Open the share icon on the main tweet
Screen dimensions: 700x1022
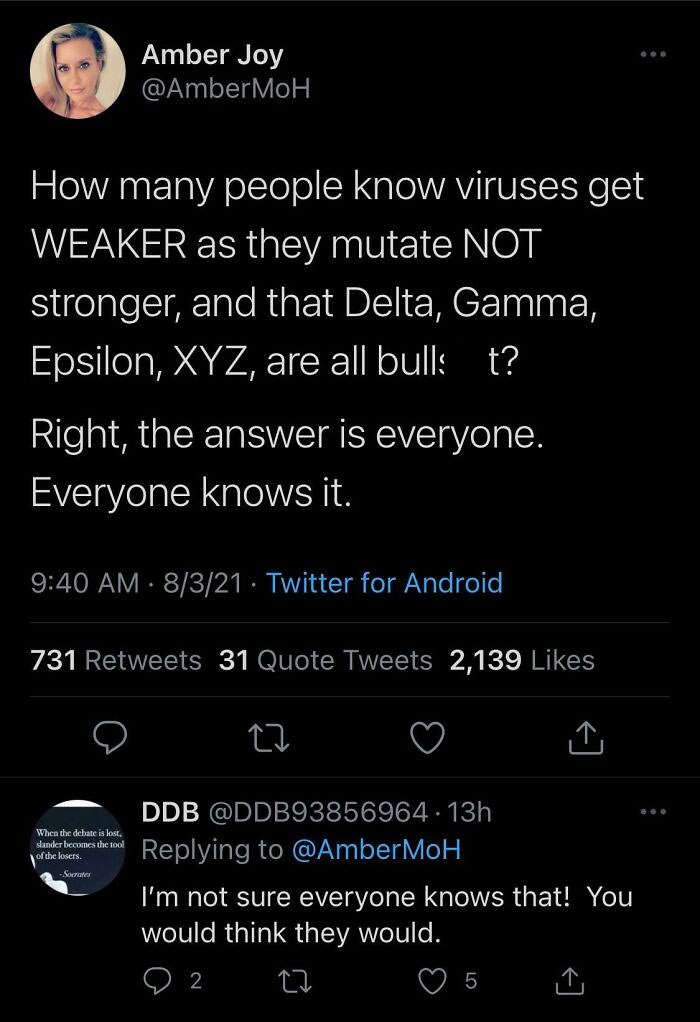585,738
